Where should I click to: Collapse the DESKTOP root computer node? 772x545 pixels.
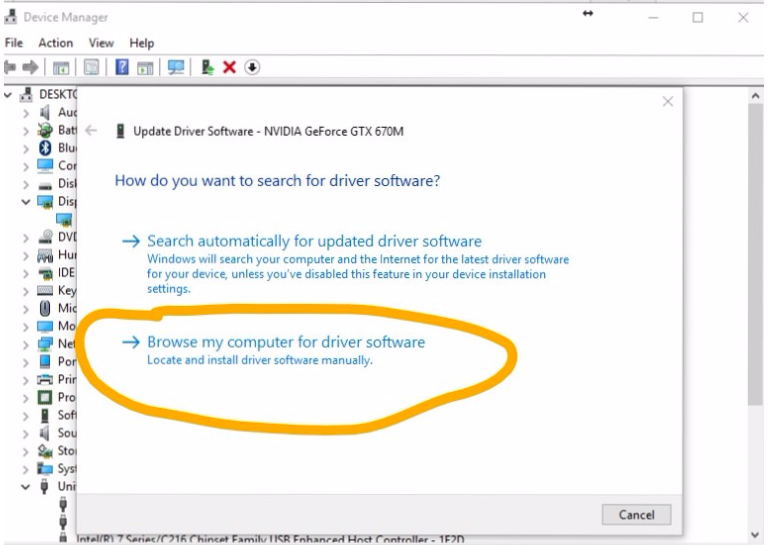8,95
